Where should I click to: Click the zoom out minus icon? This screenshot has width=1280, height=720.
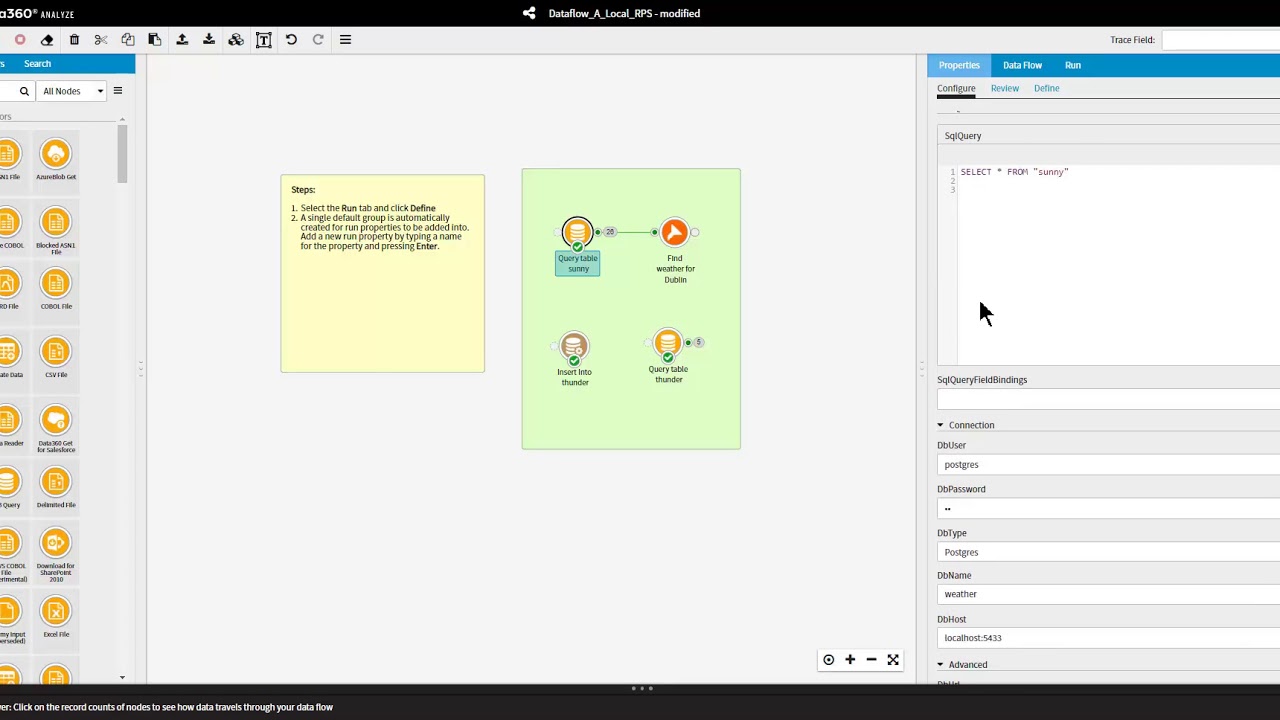(871, 660)
